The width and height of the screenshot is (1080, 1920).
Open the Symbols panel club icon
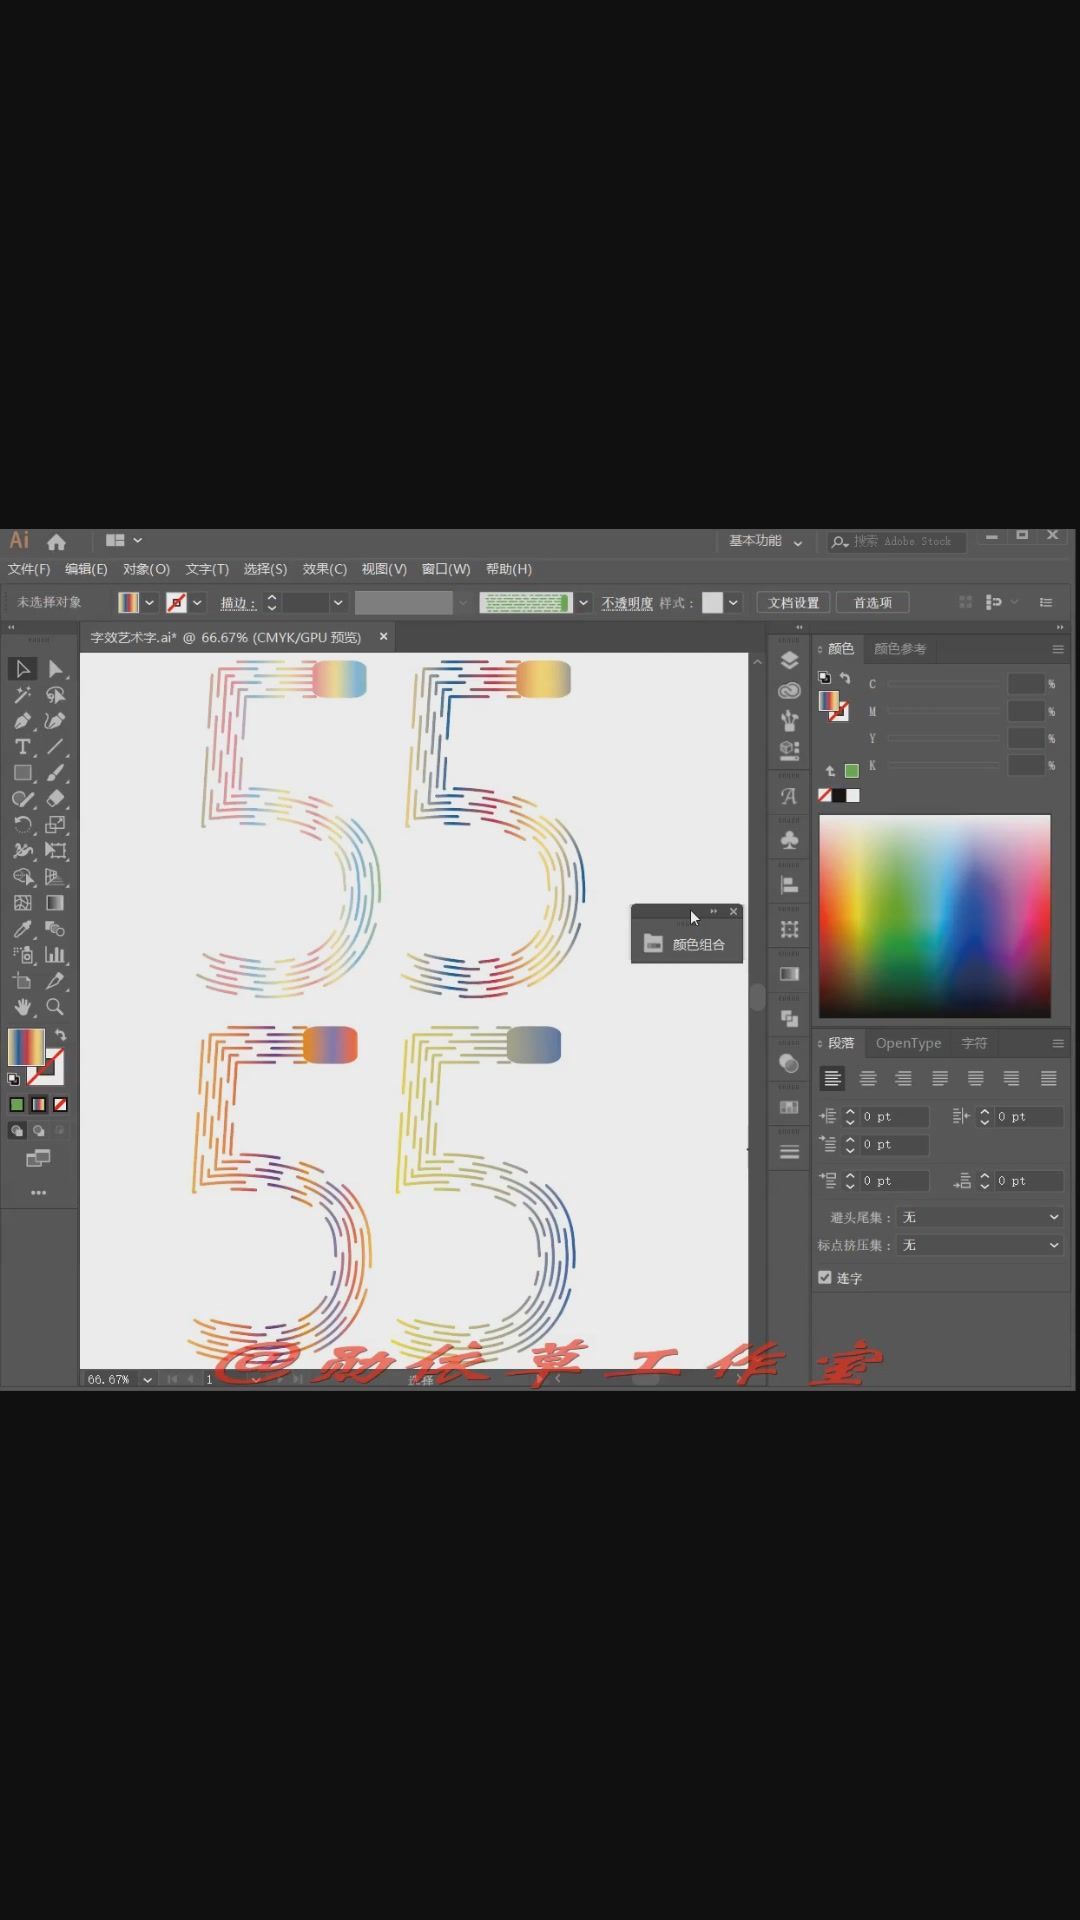789,840
